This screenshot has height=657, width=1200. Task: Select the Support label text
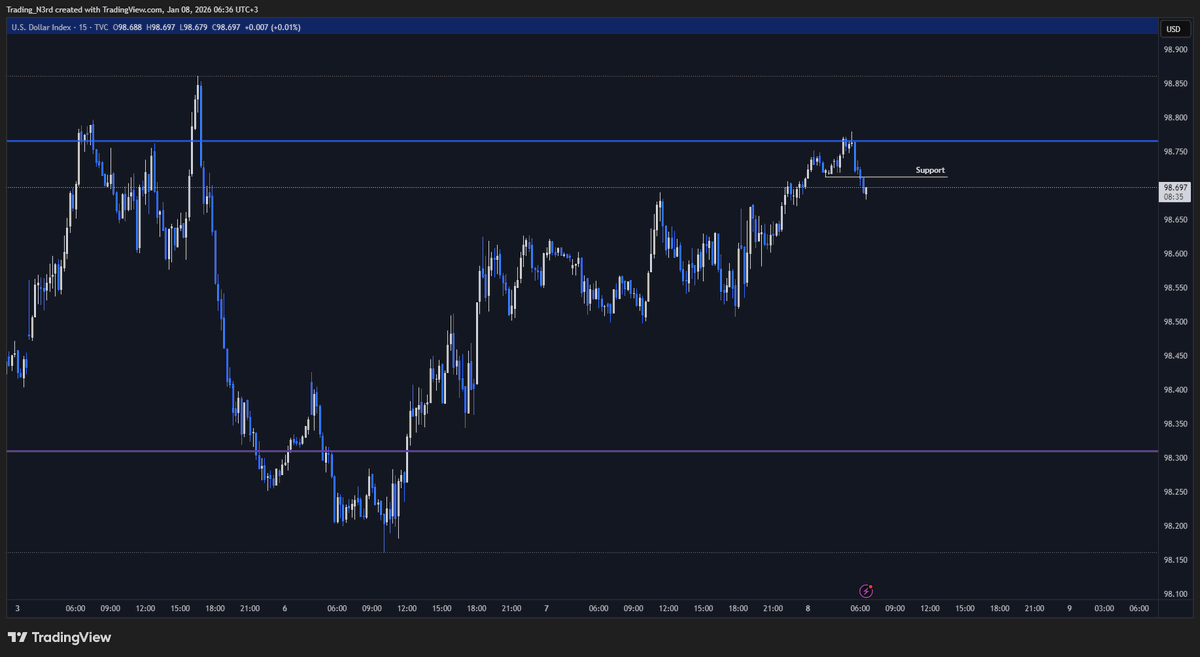point(930,170)
